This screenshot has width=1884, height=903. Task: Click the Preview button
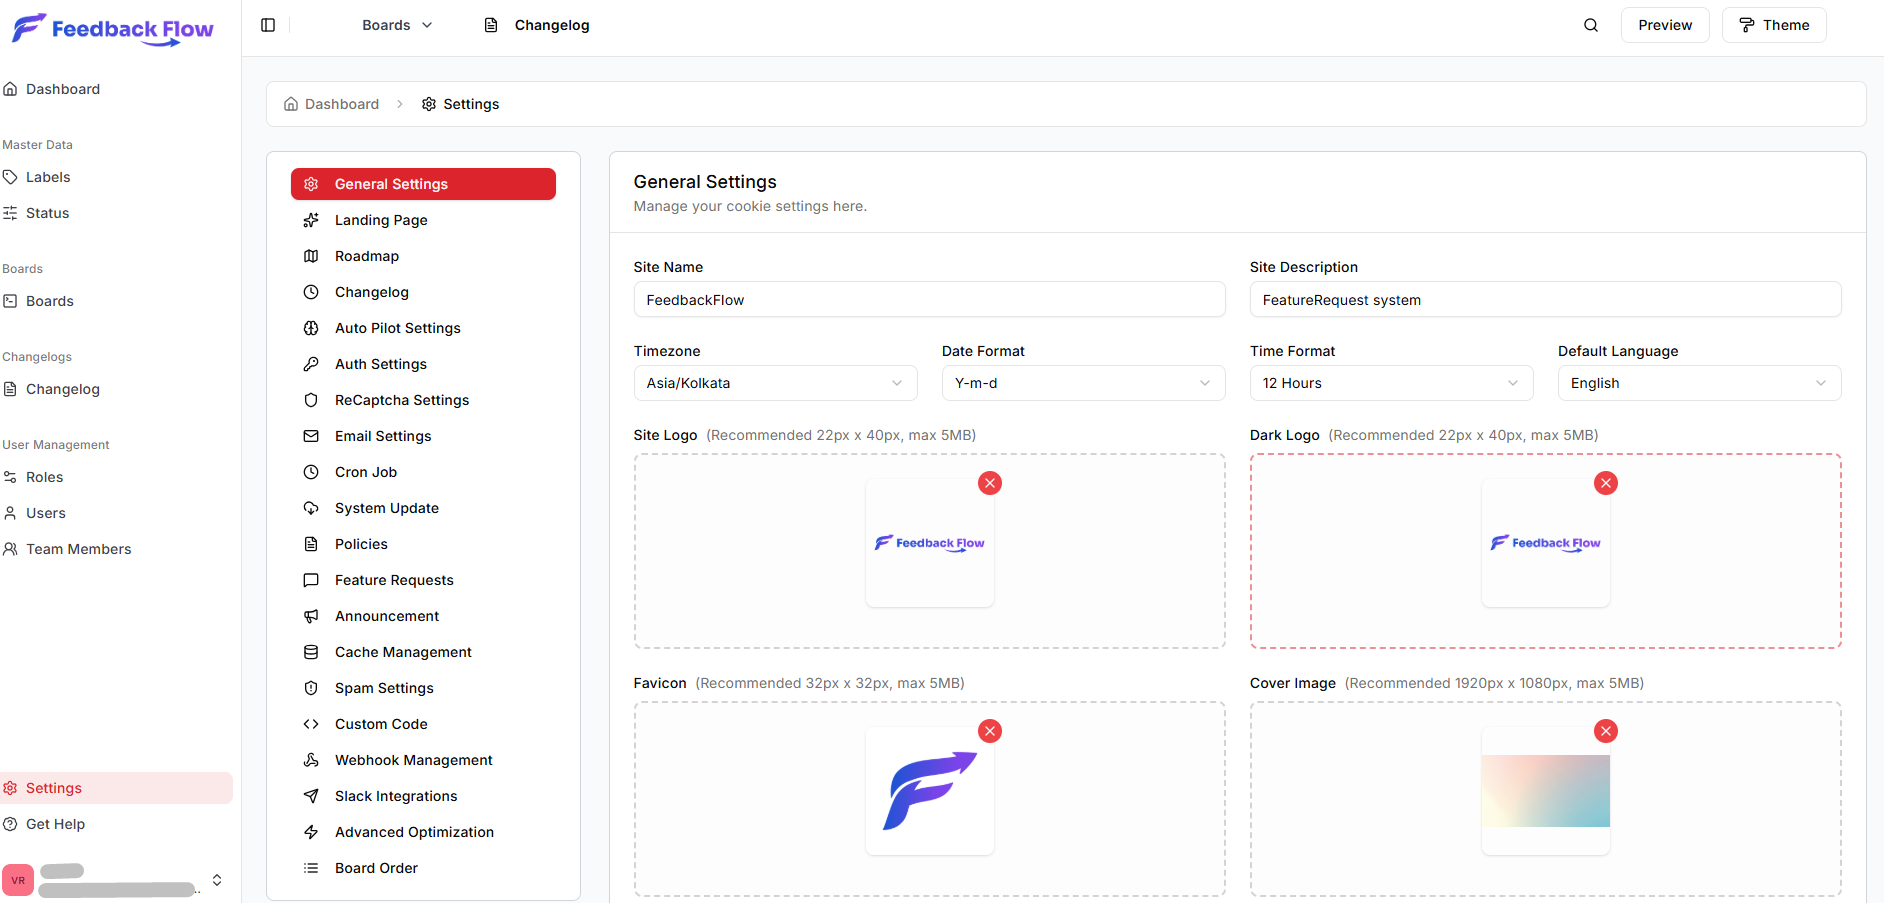coord(1664,25)
